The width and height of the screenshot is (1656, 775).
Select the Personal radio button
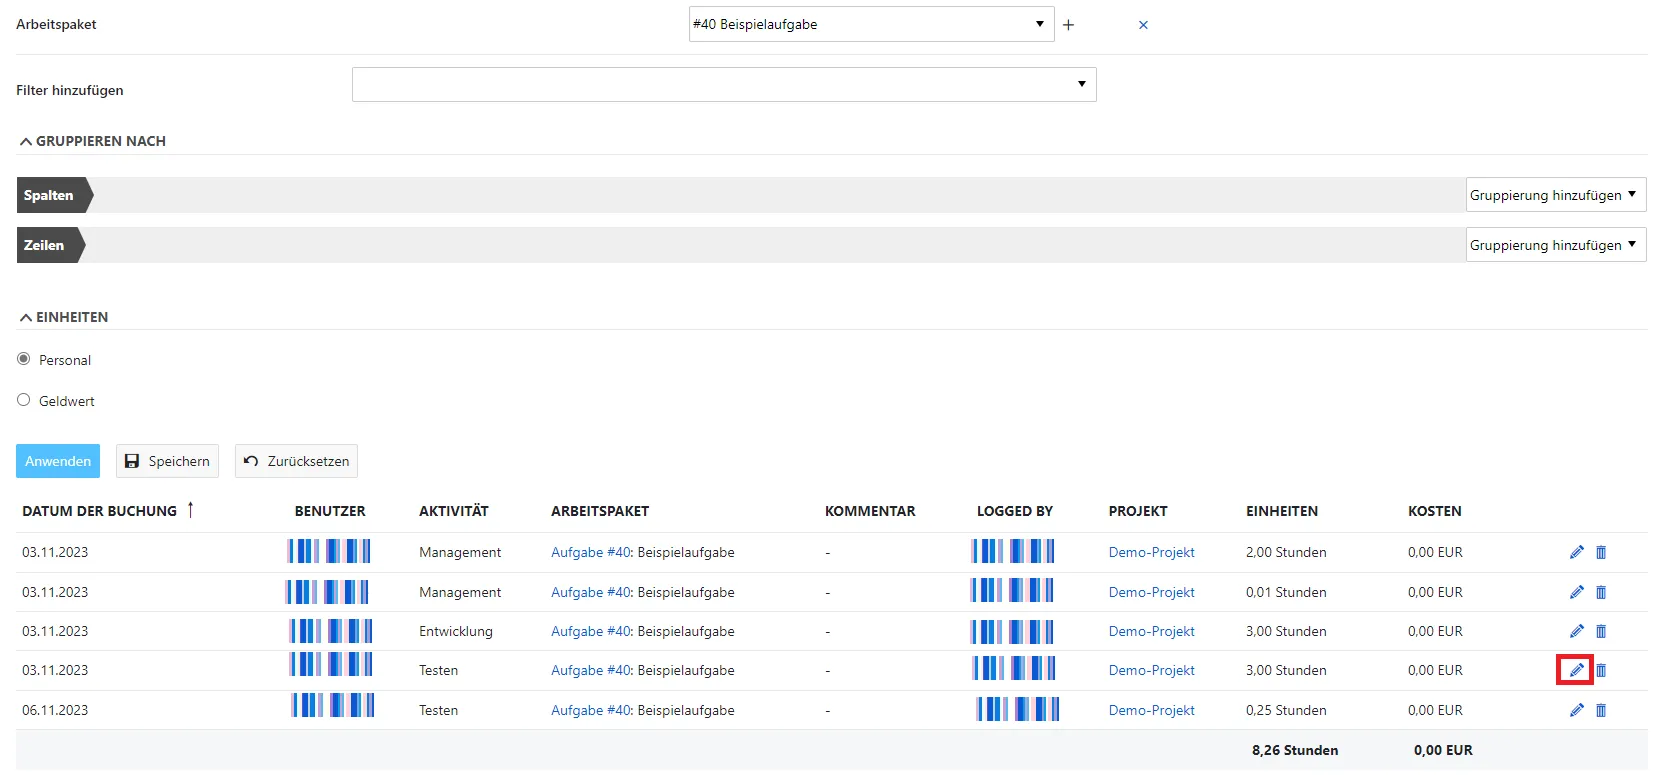(24, 359)
